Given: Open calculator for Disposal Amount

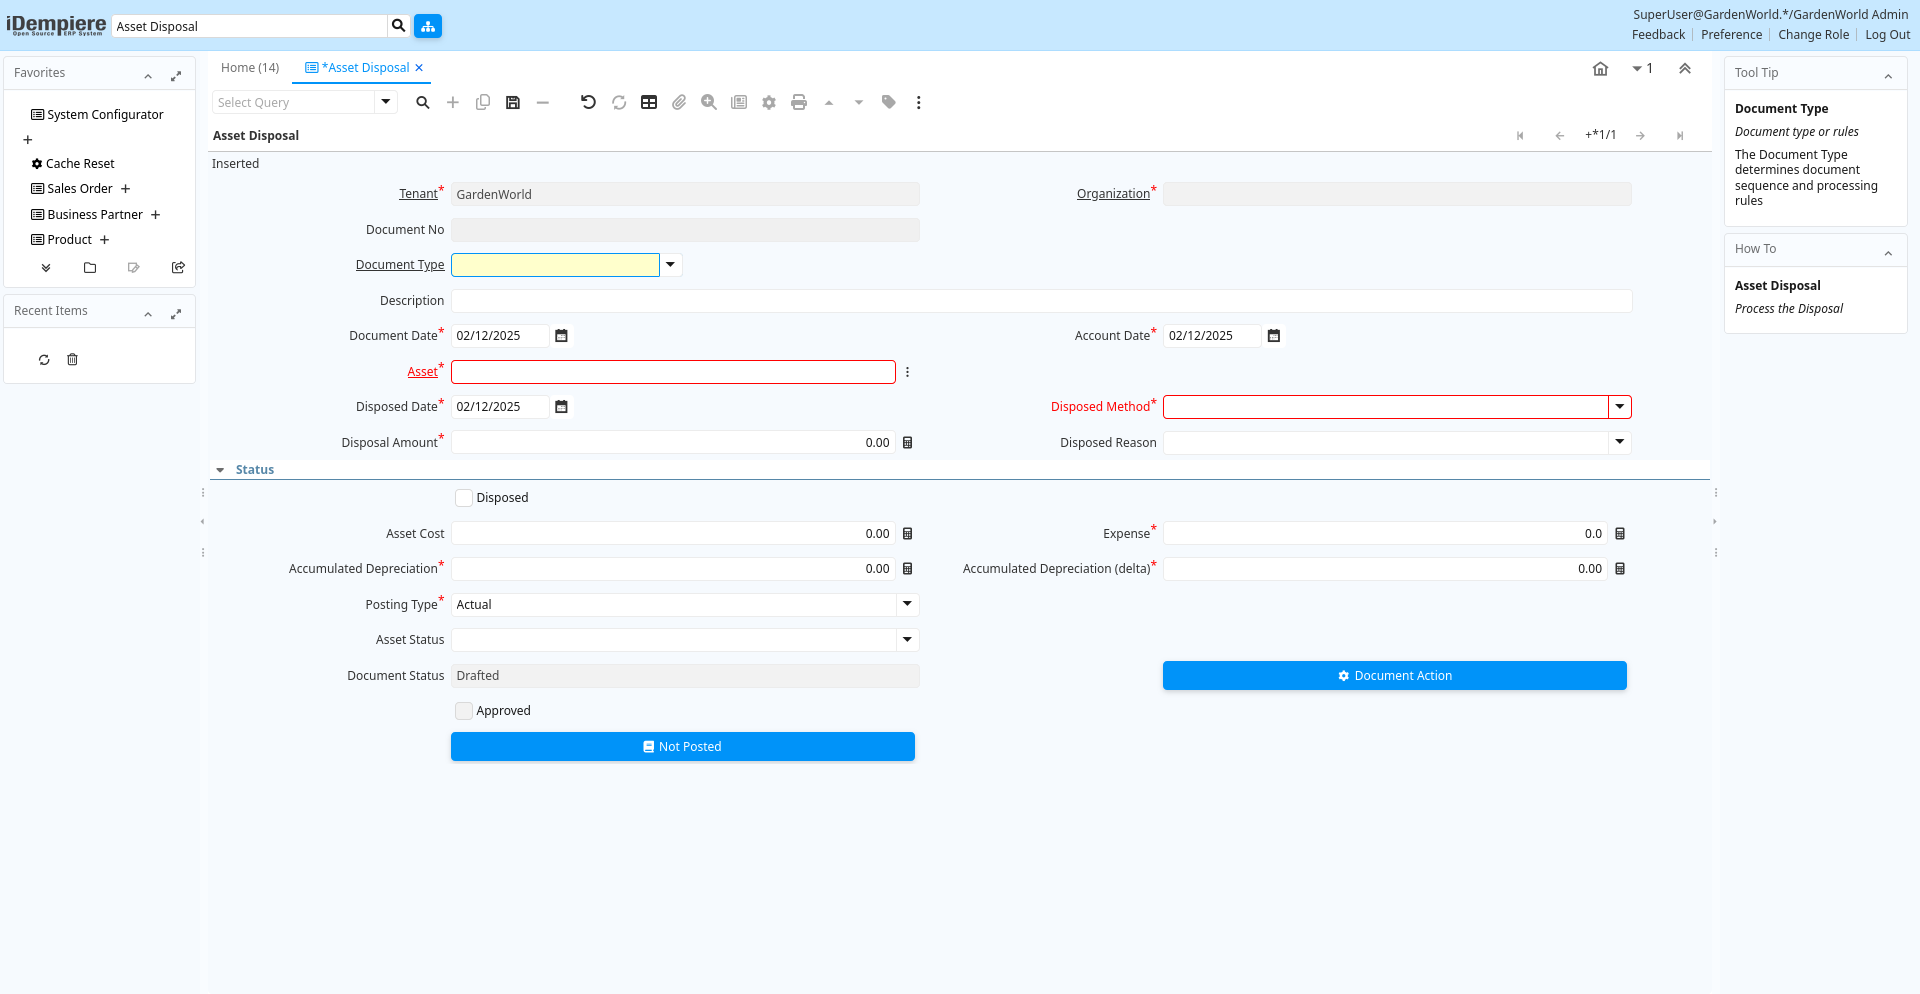Looking at the screenshot, I should tap(908, 443).
